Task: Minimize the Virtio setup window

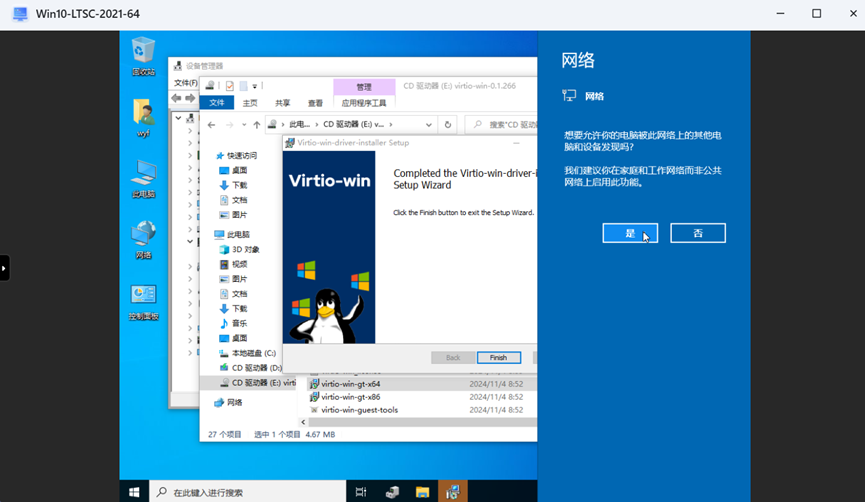Action: (x=516, y=143)
